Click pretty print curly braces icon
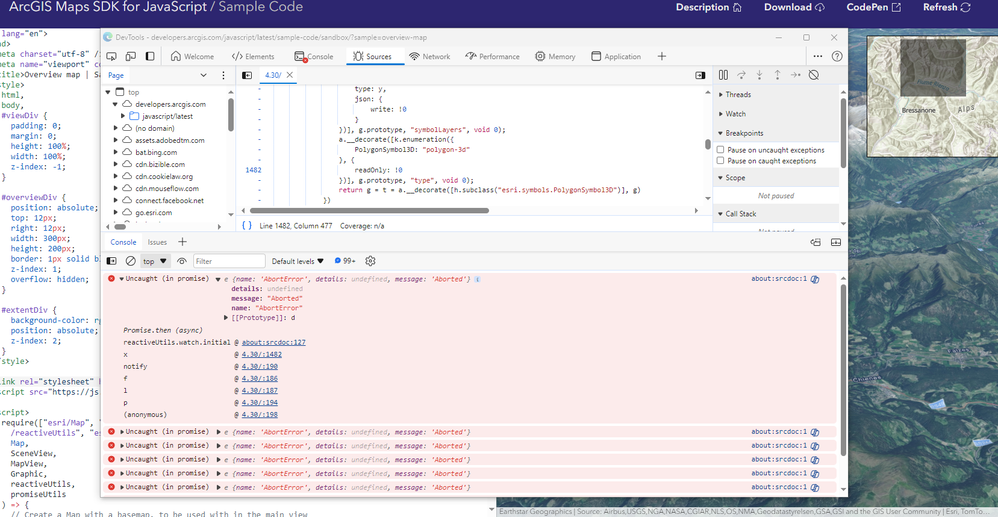This screenshot has width=998, height=517. (247, 226)
